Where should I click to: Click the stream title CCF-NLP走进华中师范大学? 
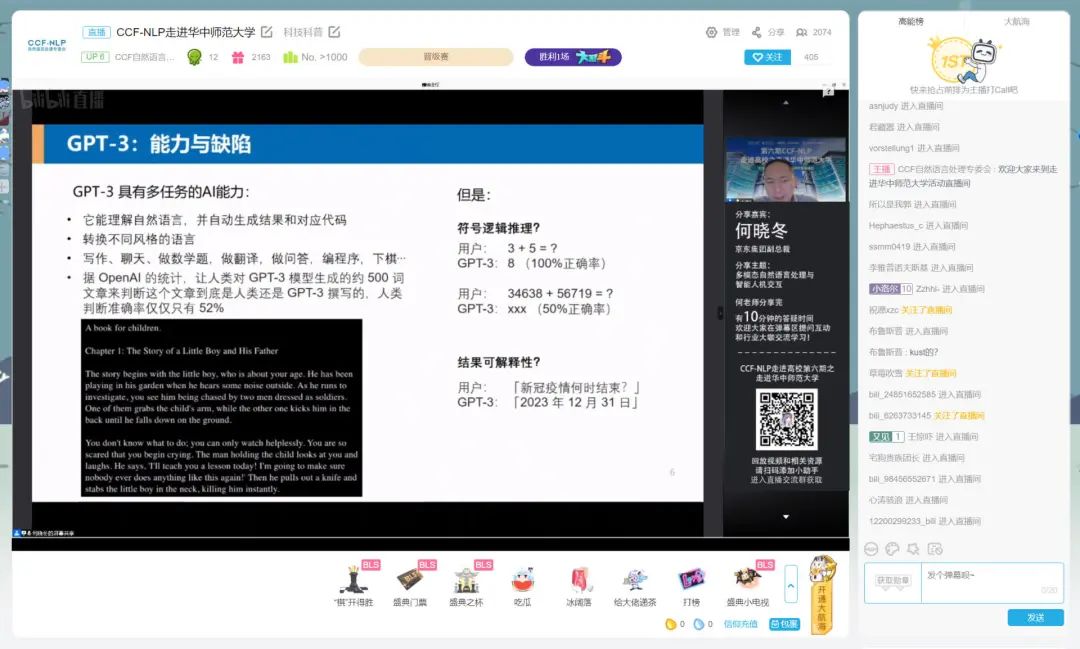185,32
